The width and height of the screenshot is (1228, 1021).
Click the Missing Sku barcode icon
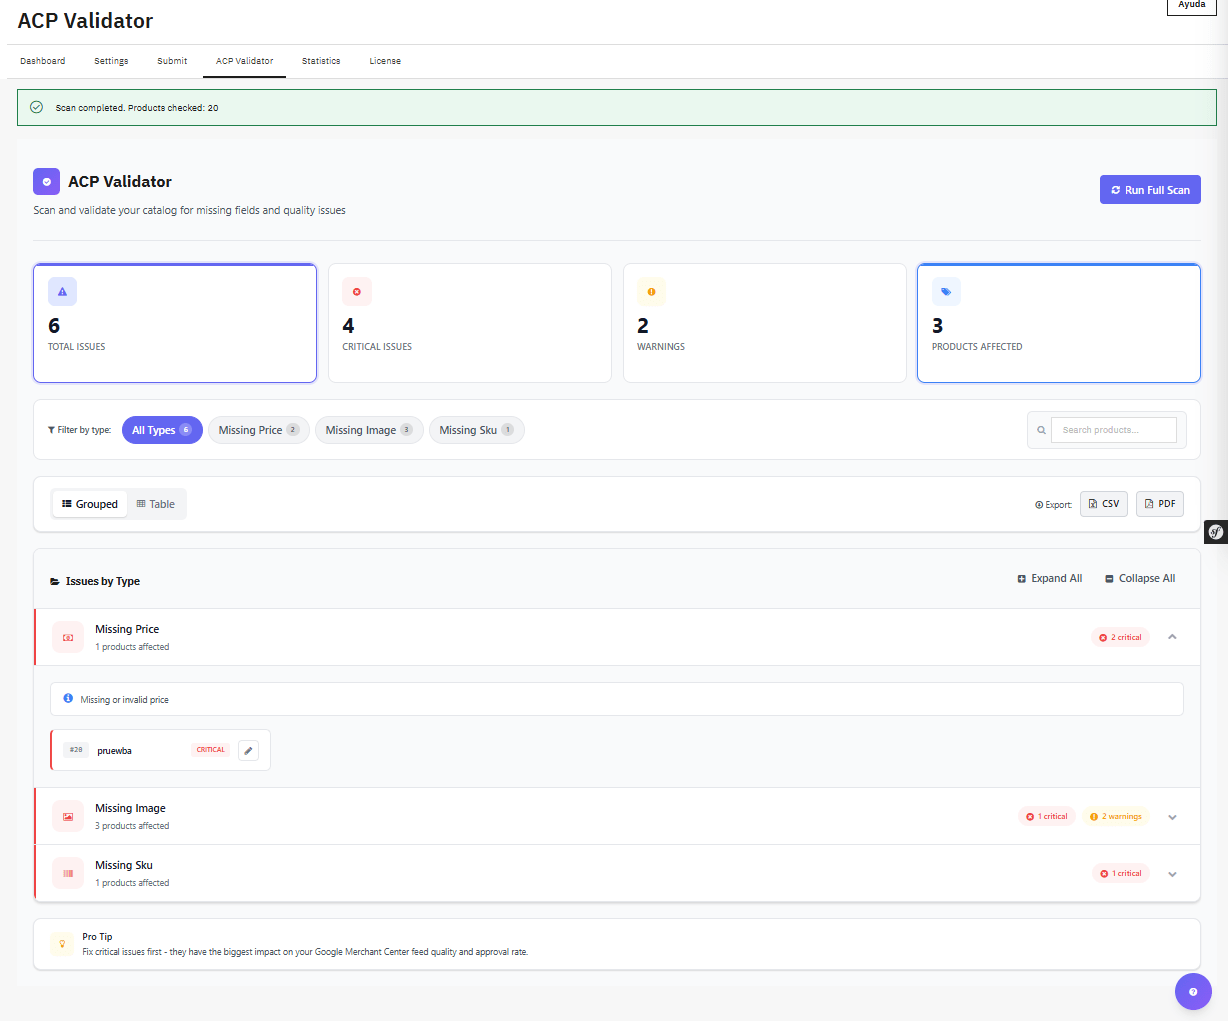[68, 873]
